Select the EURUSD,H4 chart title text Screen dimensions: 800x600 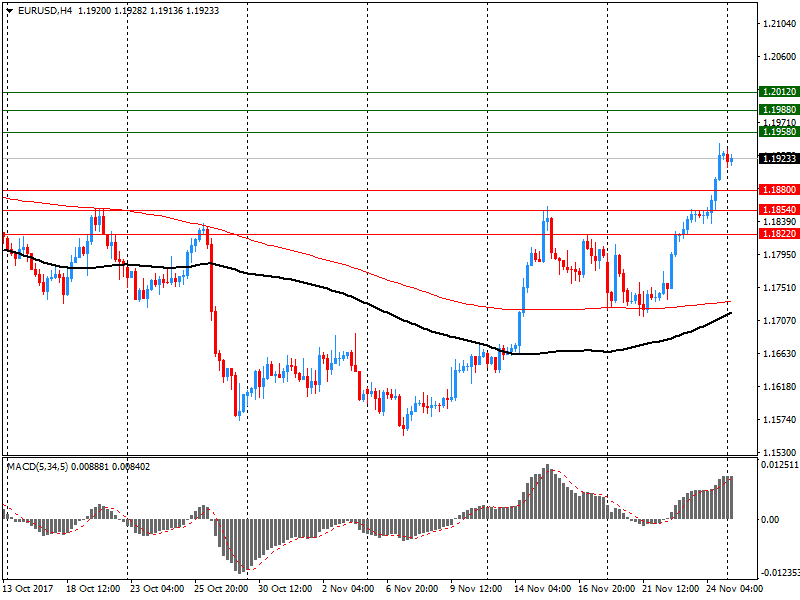point(45,10)
